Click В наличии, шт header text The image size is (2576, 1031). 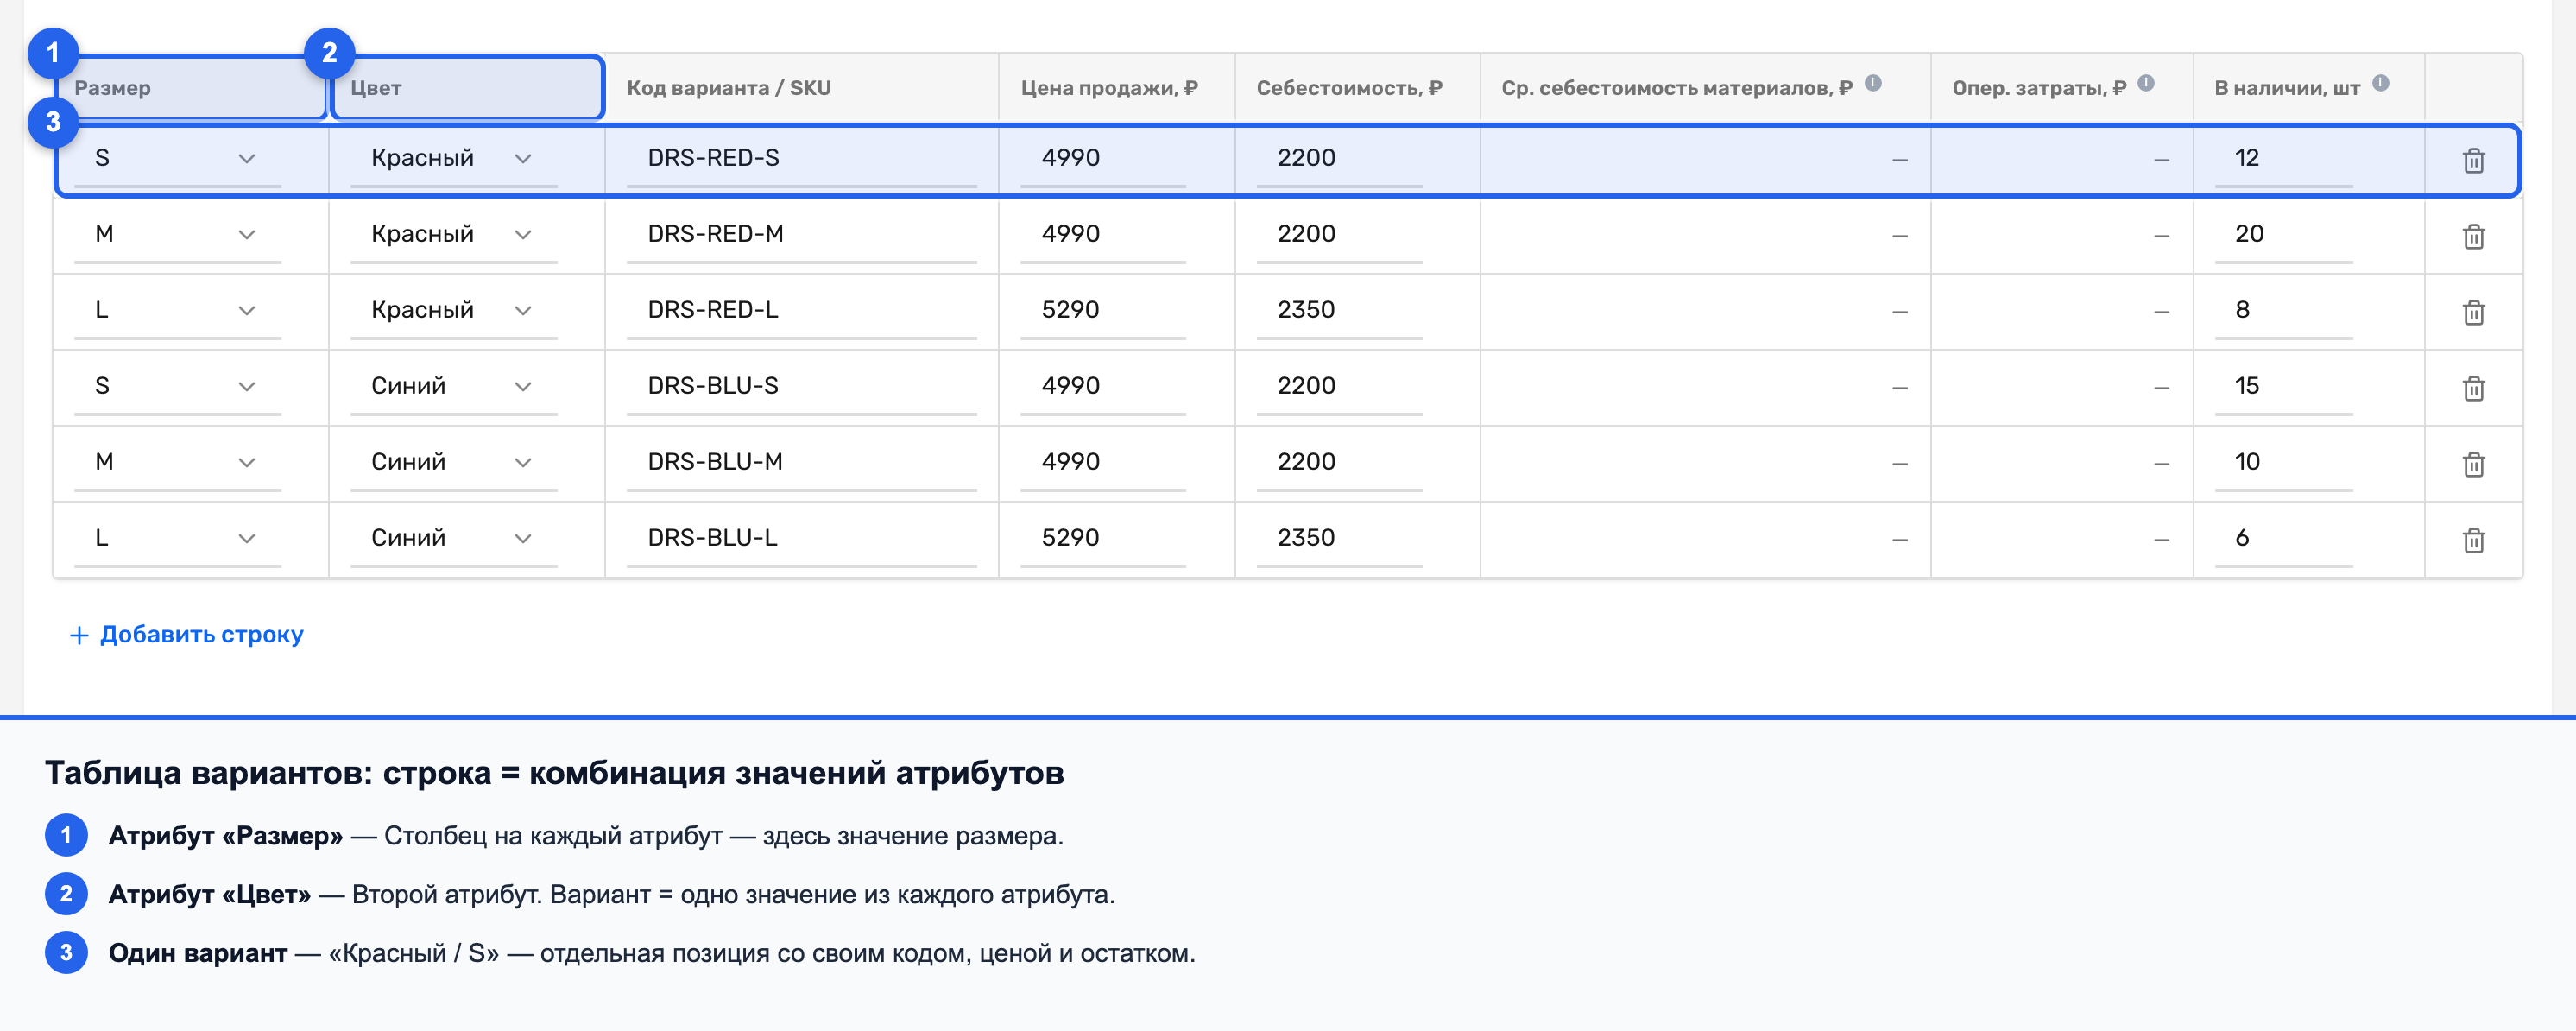2287,88
